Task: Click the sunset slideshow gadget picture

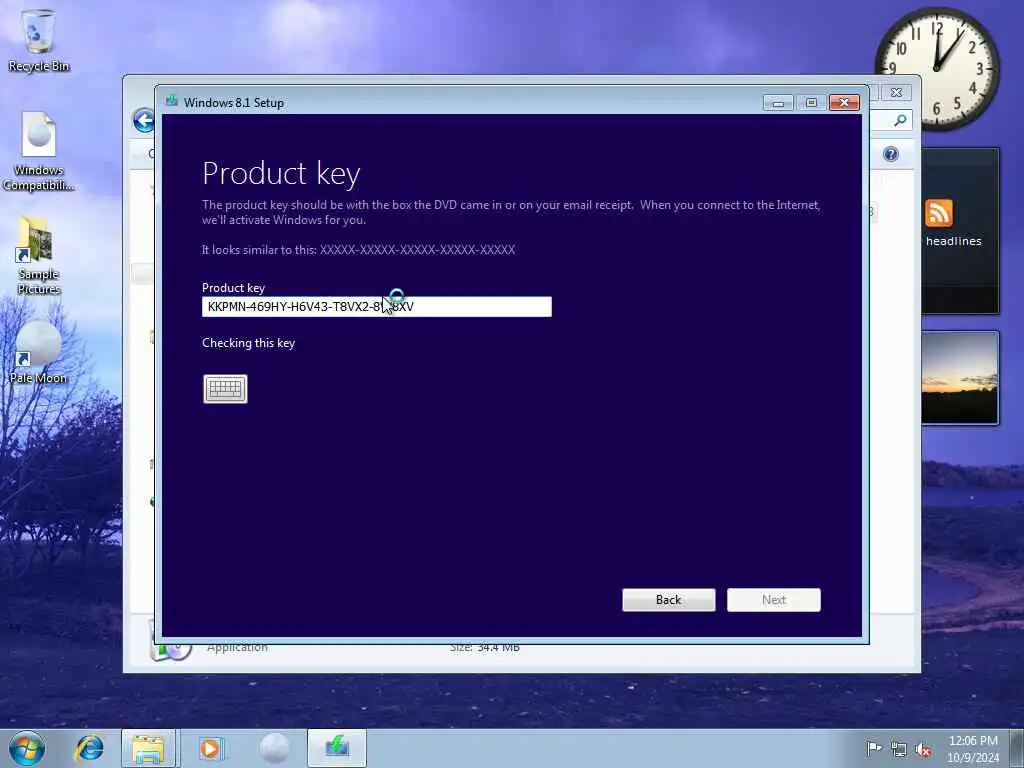Action: point(960,377)
